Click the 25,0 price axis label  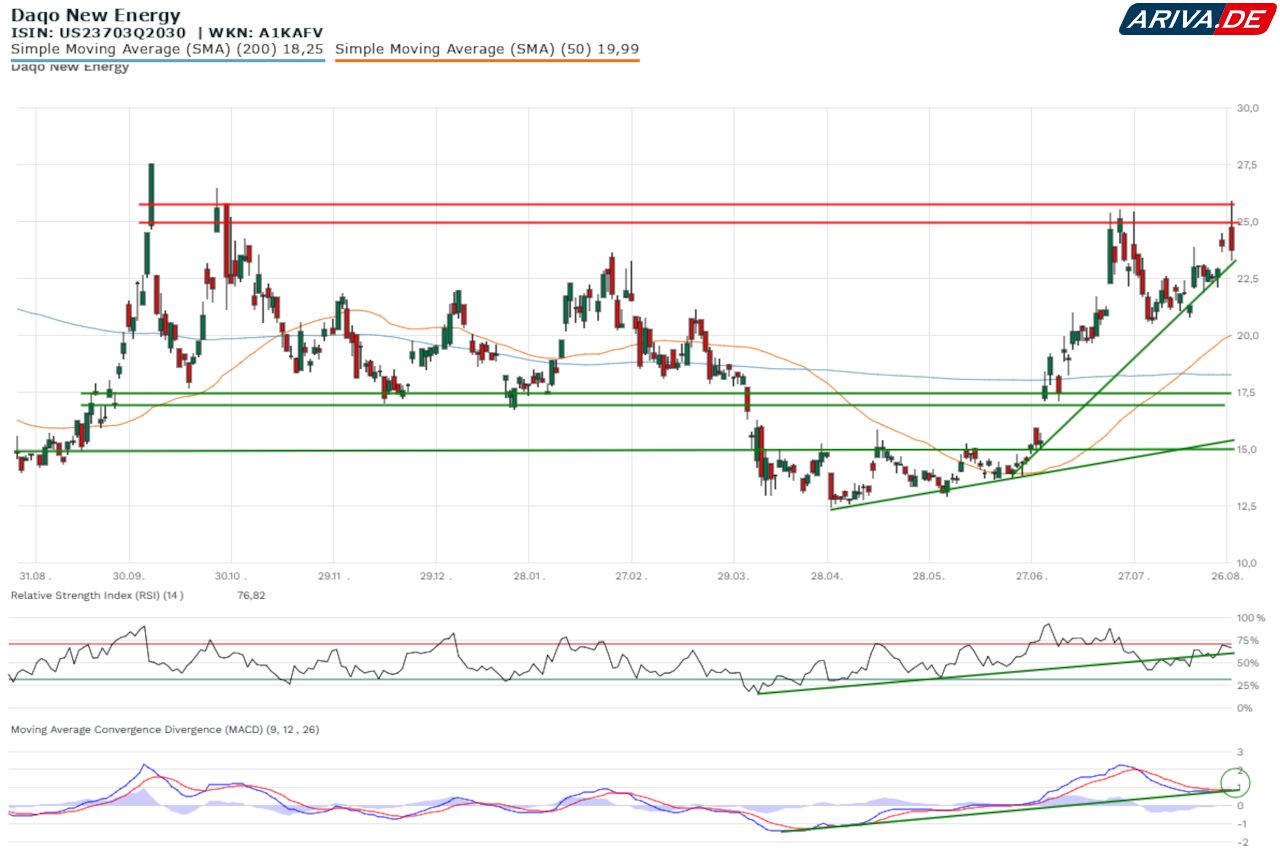pyautogui.click(x=1246, y=222)
